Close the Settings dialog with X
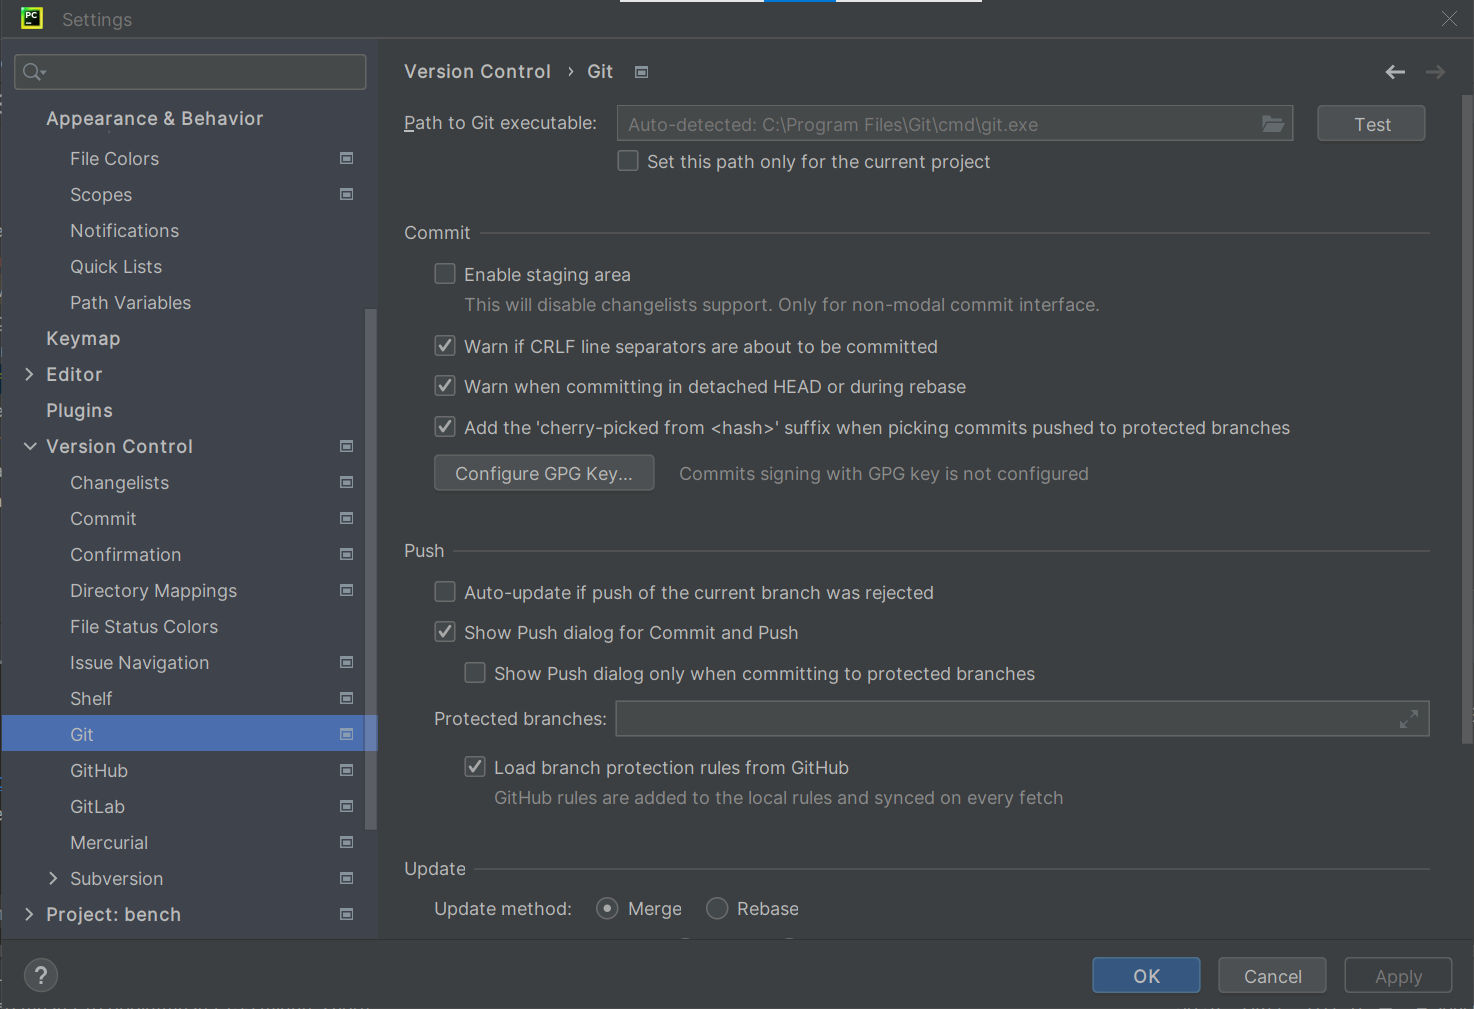 click(x=1449, y=18)
